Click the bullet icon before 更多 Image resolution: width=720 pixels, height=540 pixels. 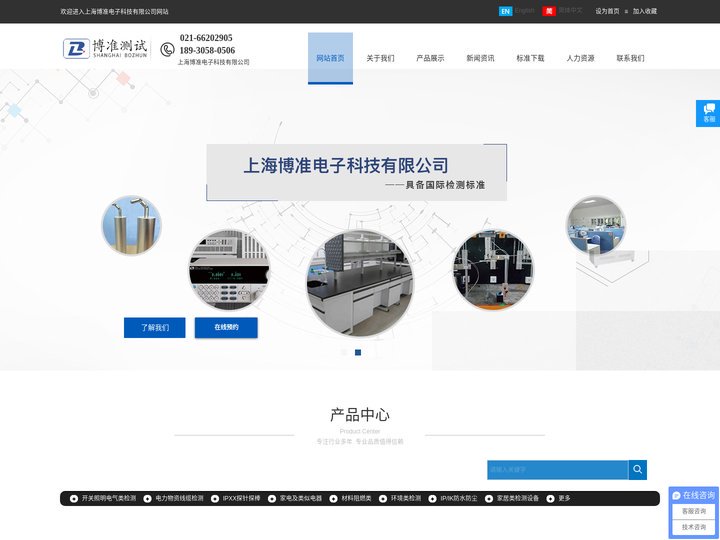click(x=551, y=499)
